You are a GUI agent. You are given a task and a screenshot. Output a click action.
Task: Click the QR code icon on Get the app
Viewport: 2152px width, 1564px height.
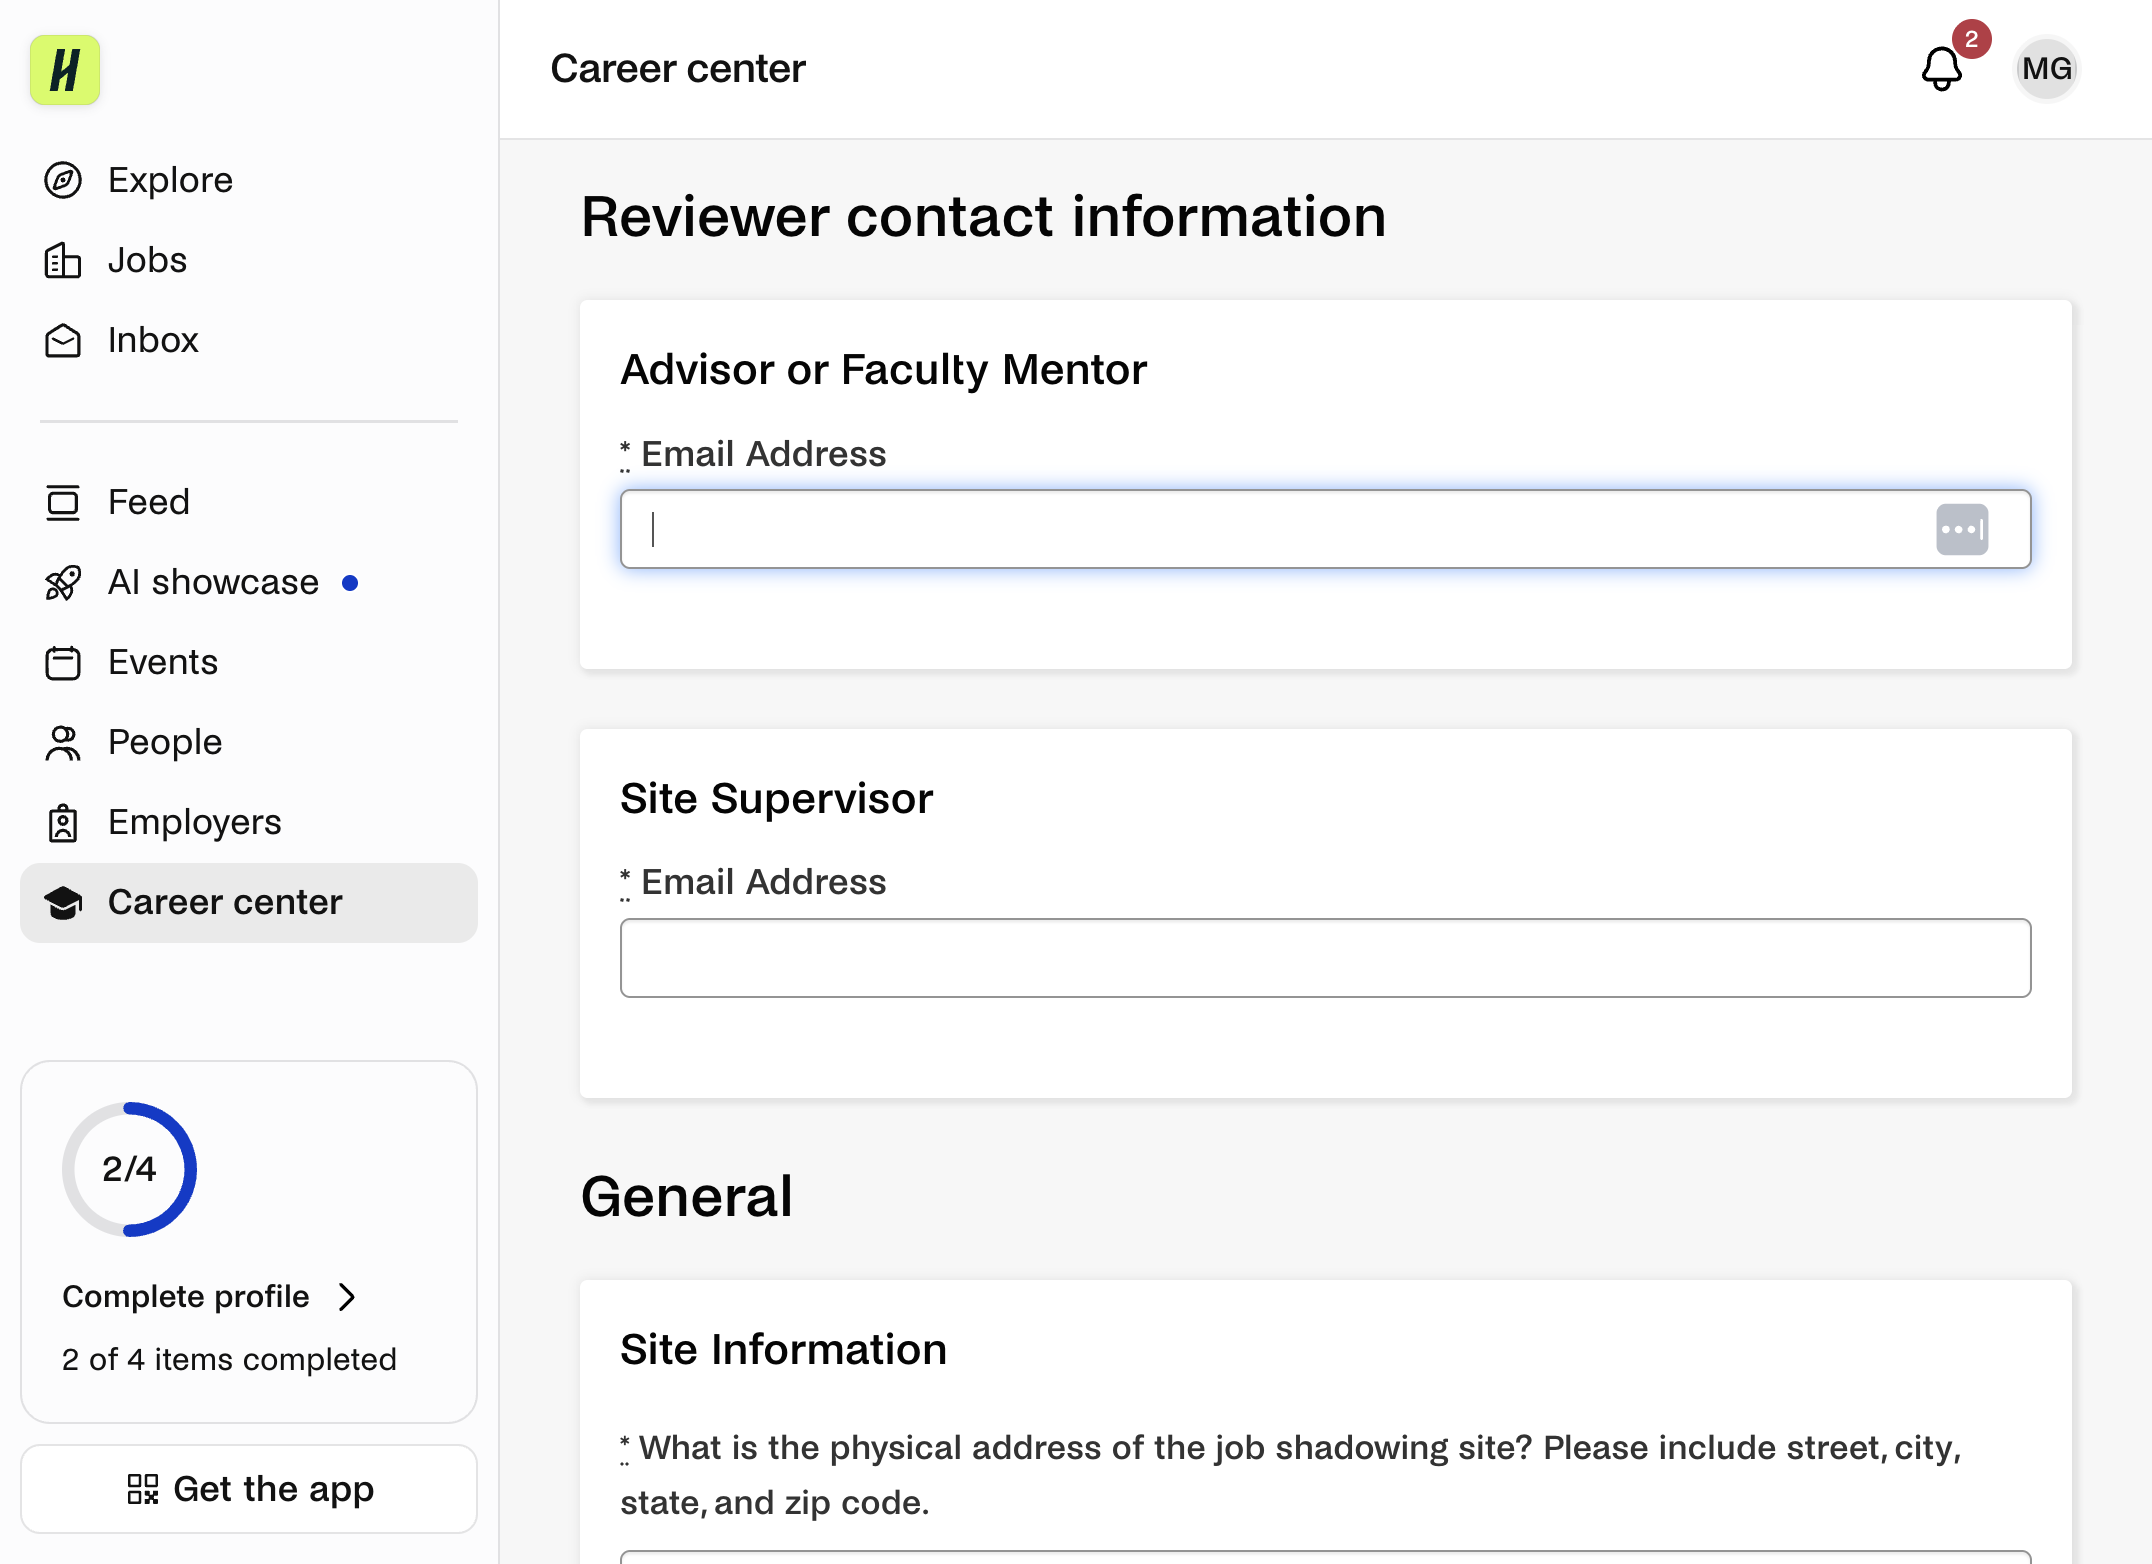tap(143, 1489)
